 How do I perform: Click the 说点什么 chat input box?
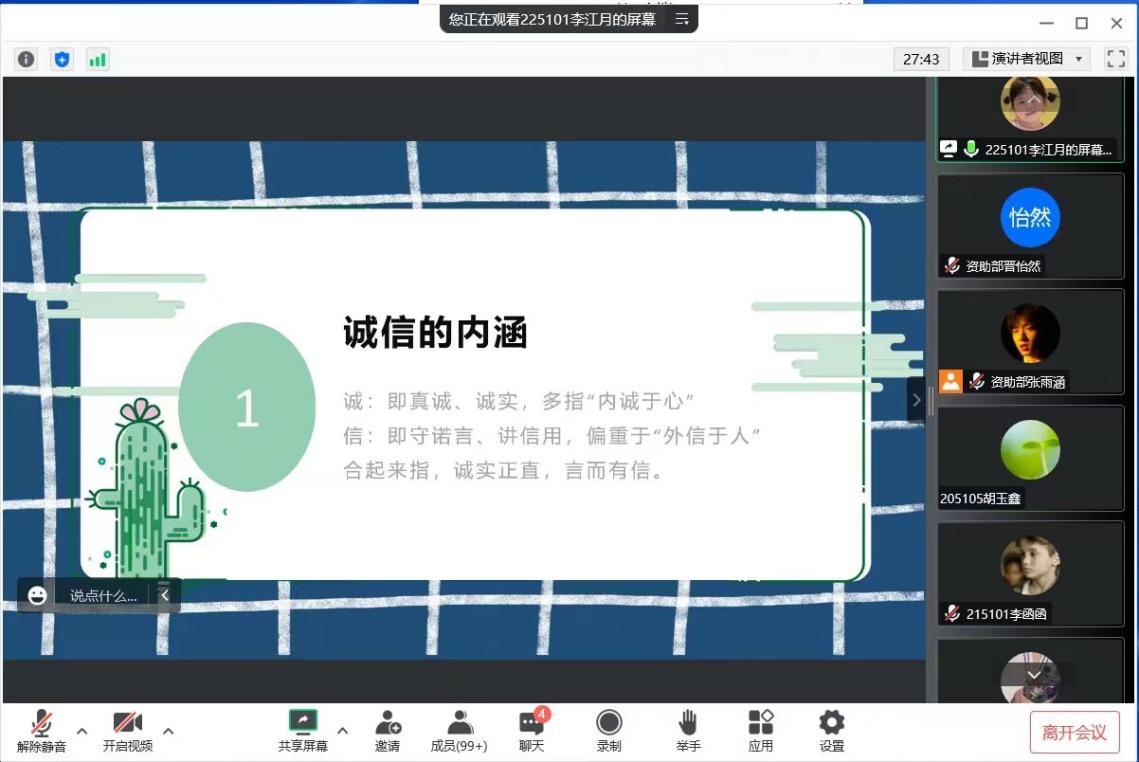click(102, 596)
